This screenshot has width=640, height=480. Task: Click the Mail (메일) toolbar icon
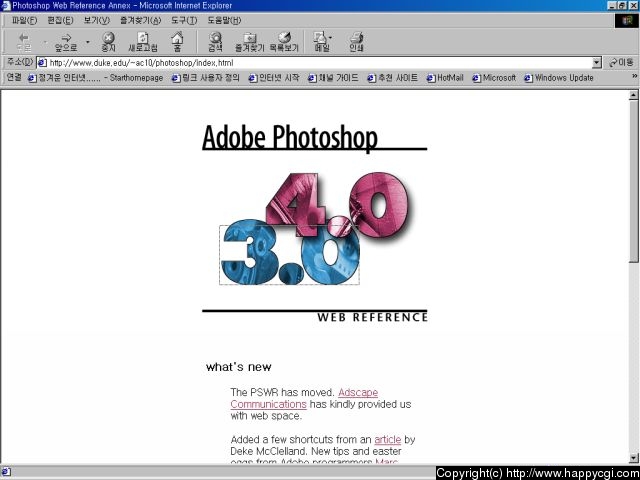point(321,42)
